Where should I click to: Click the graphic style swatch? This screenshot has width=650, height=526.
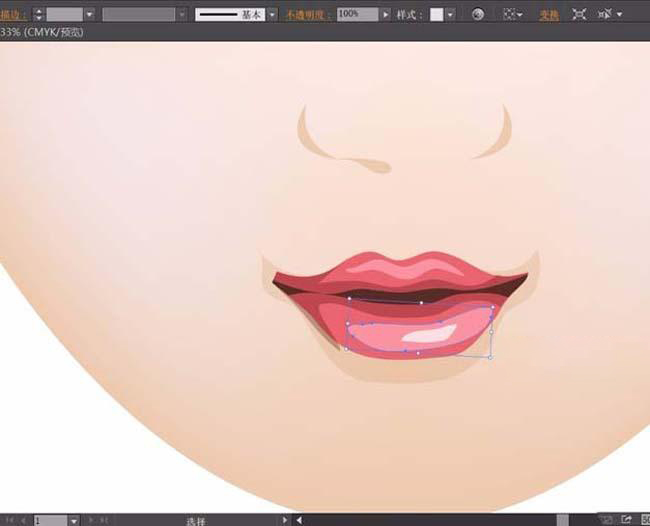tap(436, 15)
